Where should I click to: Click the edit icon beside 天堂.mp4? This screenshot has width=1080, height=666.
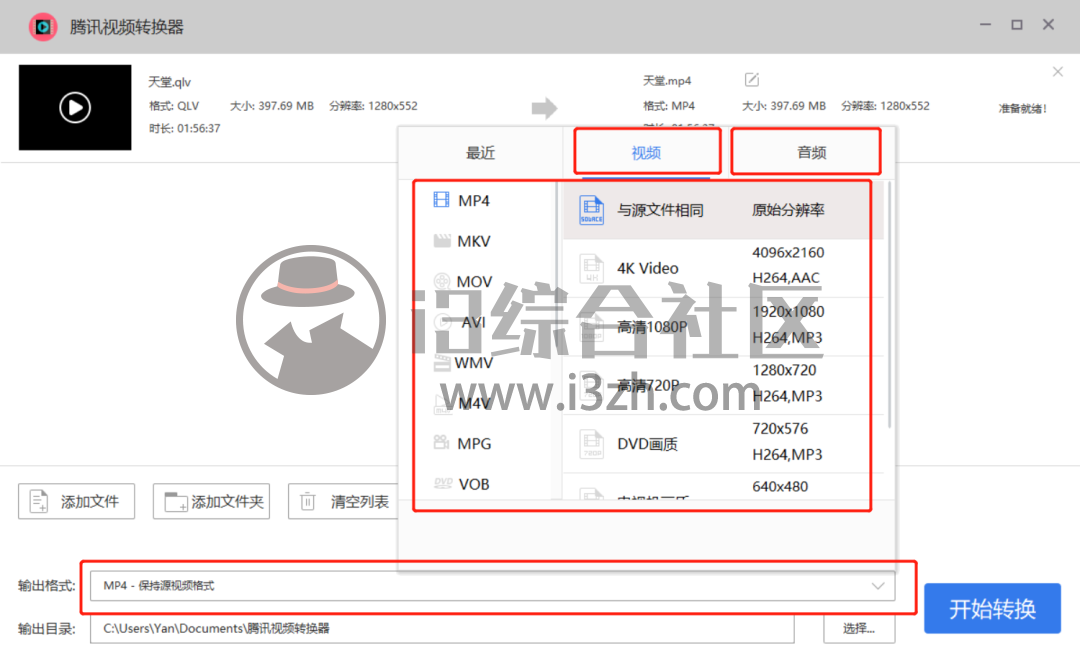pos(751,80)
